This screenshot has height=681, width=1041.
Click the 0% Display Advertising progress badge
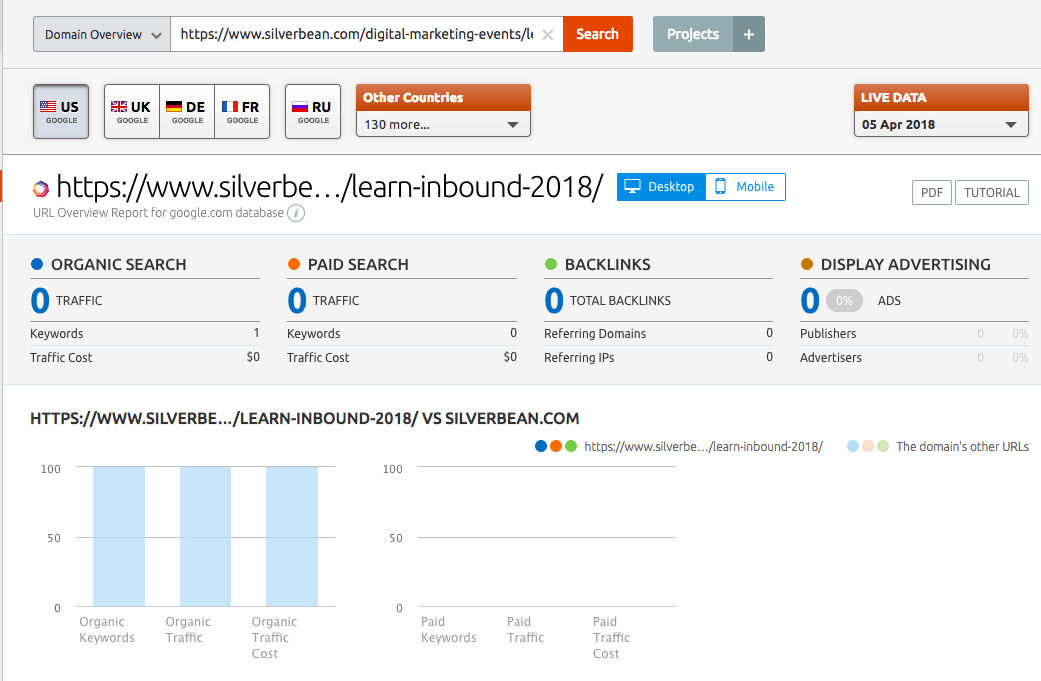845,300
